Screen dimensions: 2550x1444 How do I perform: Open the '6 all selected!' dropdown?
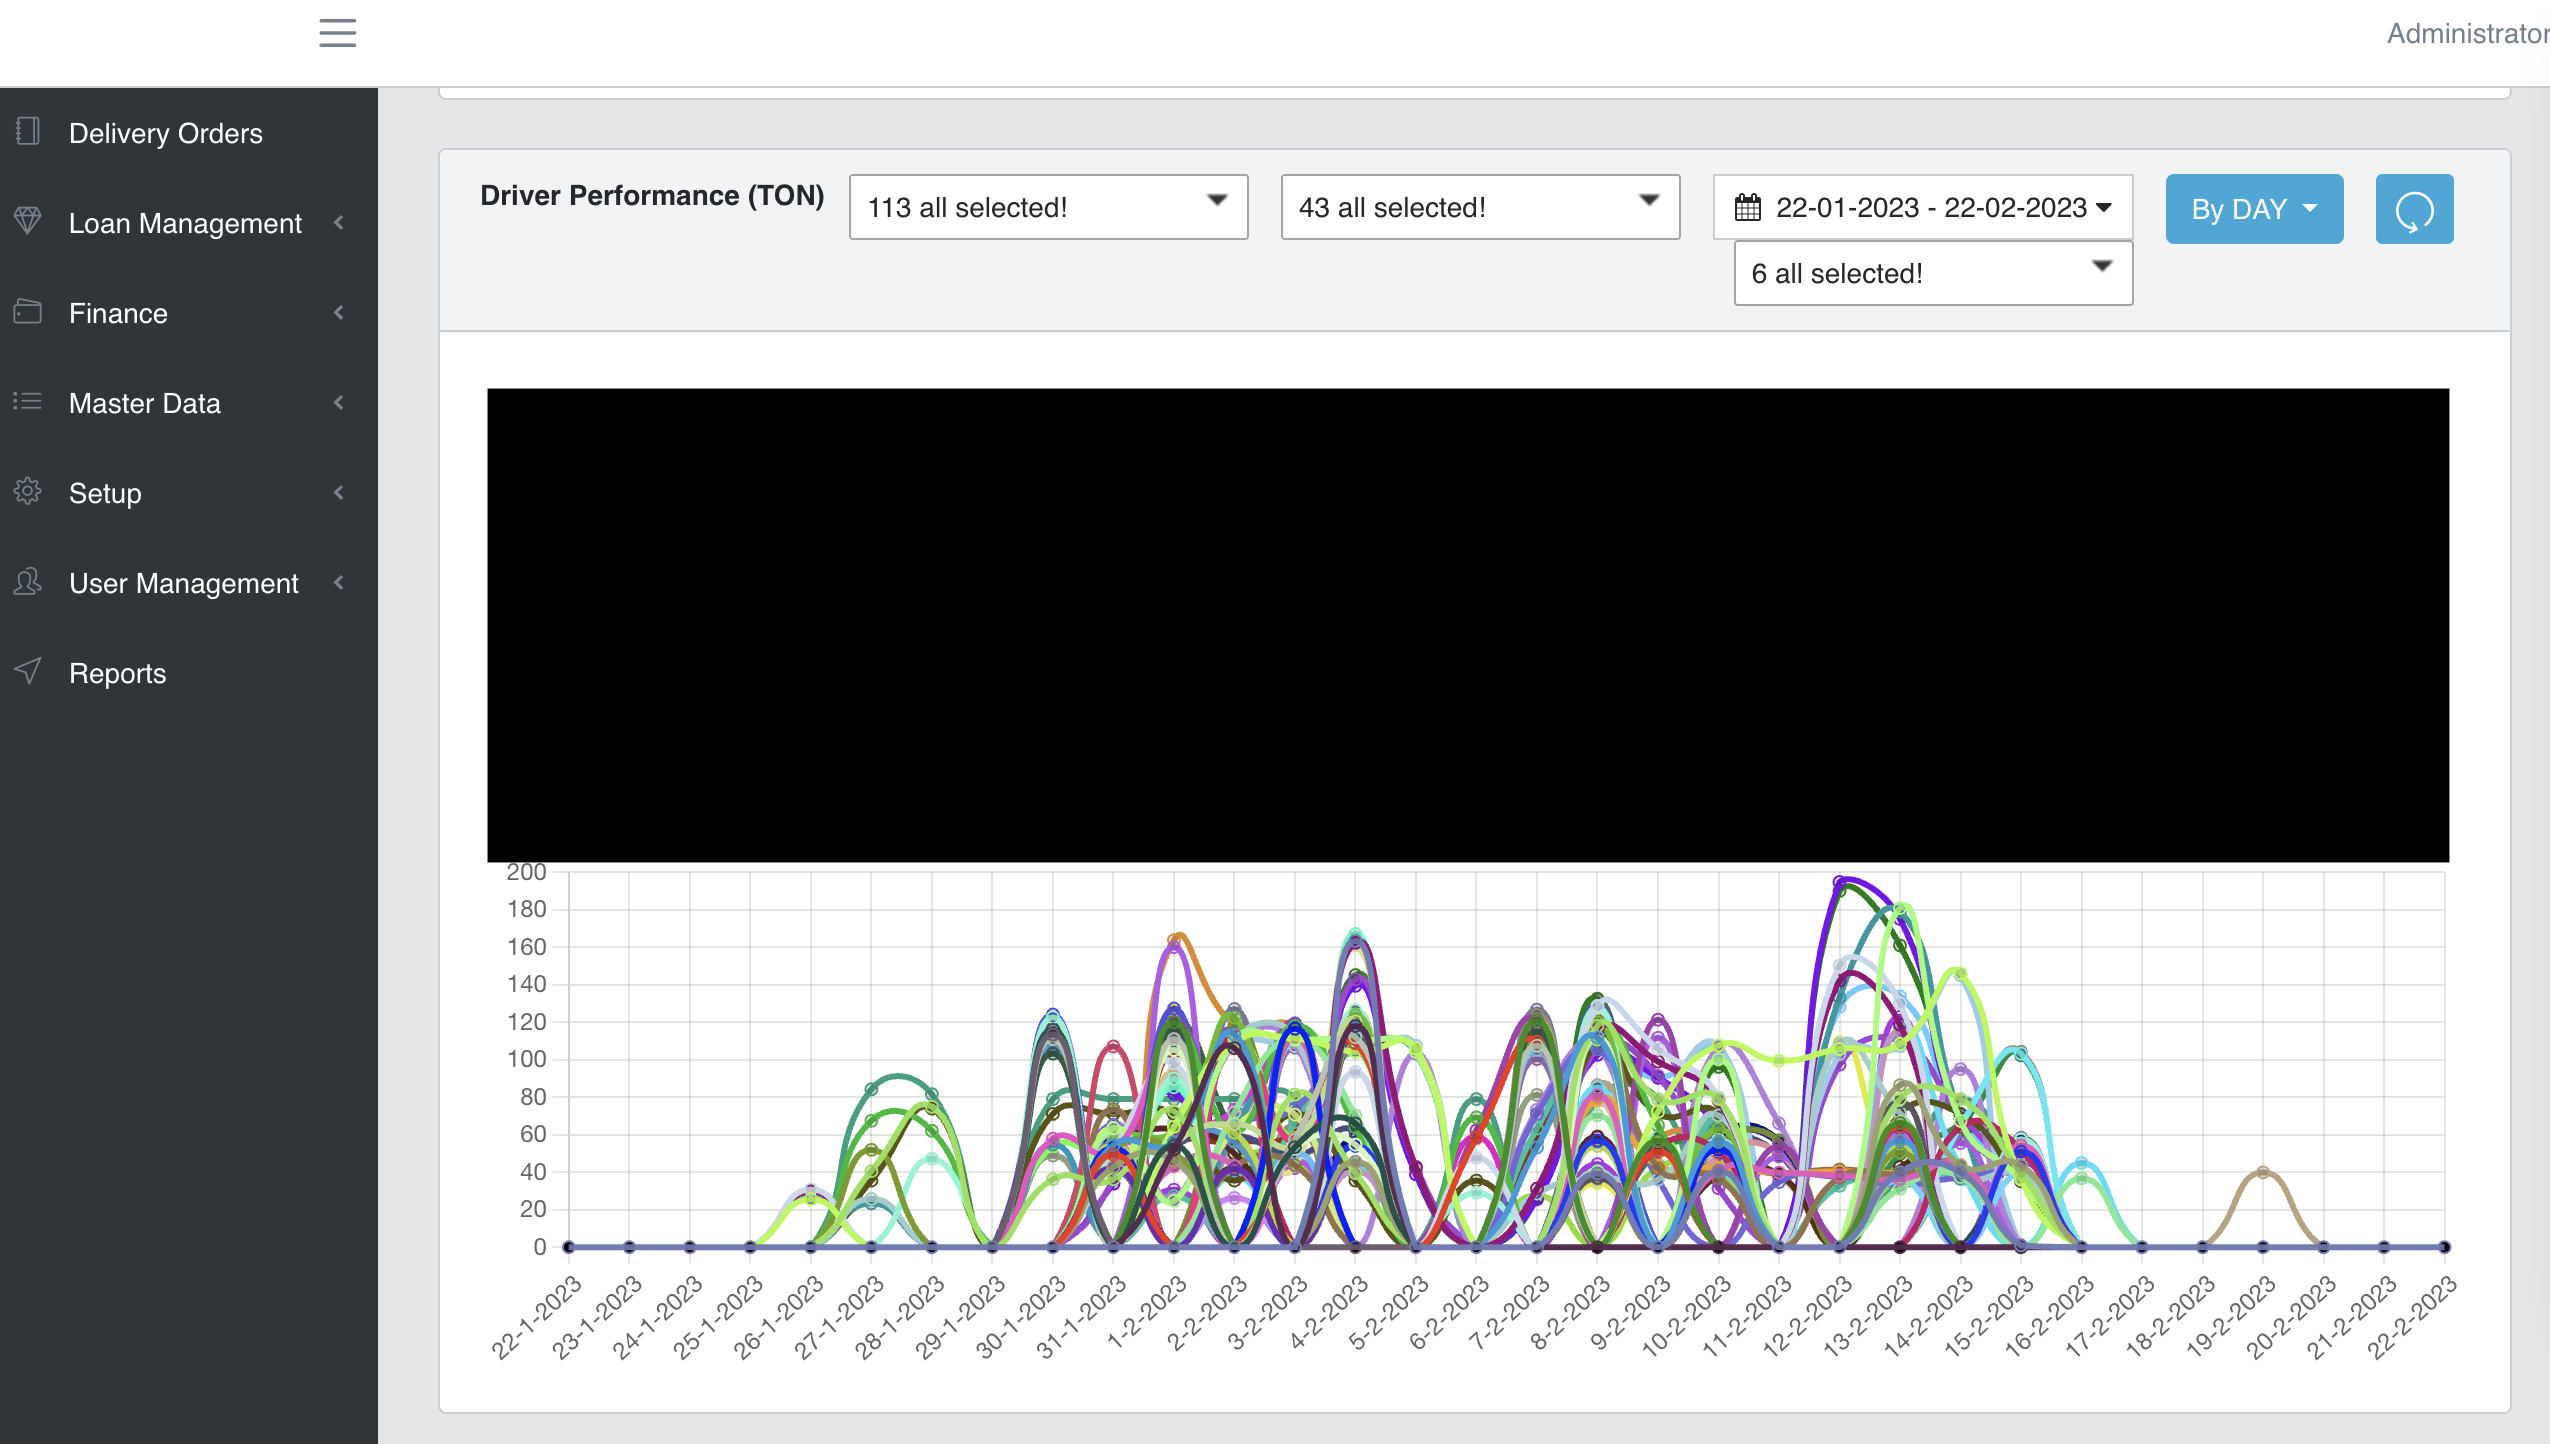tap(1932, 273)
